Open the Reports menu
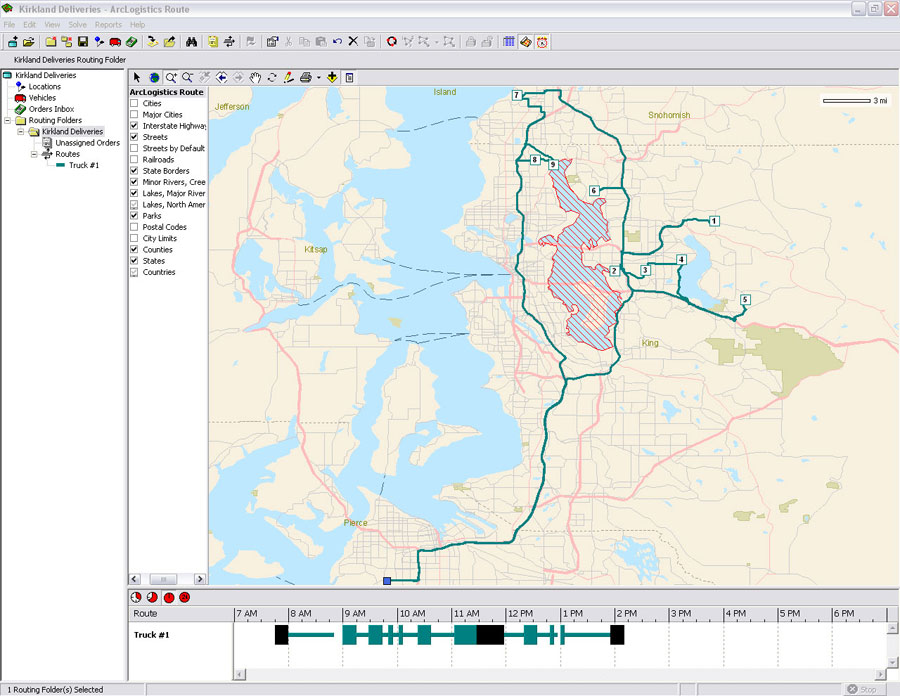 click(x=108, y=24)
